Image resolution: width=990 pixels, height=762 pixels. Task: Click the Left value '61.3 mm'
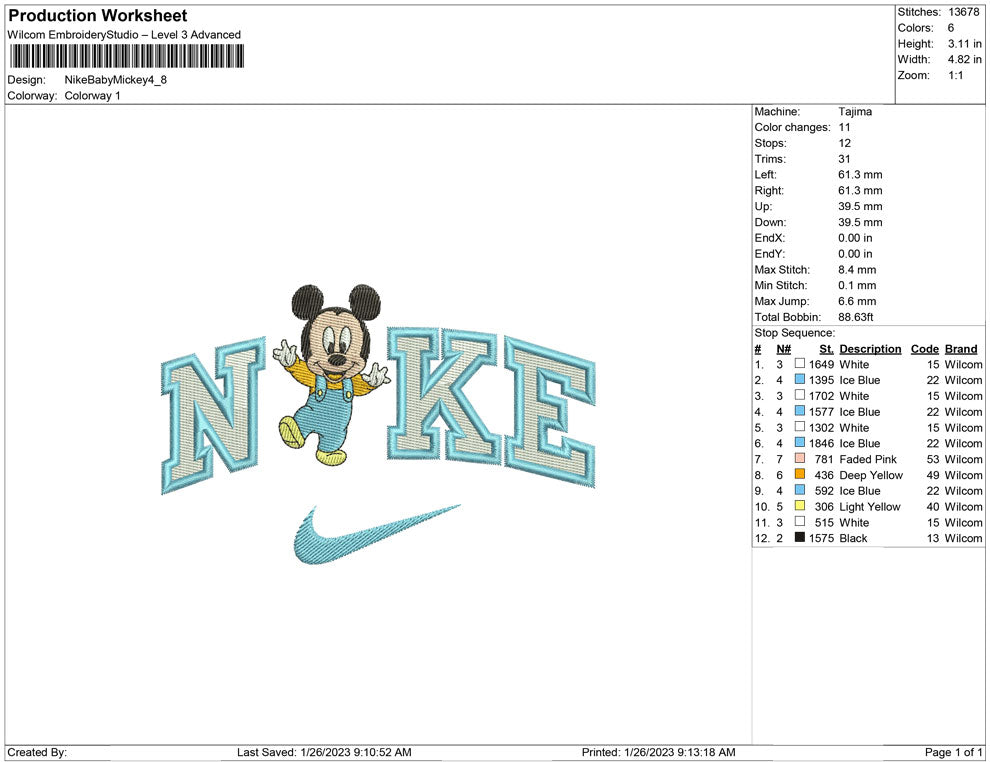click(860, 174)
